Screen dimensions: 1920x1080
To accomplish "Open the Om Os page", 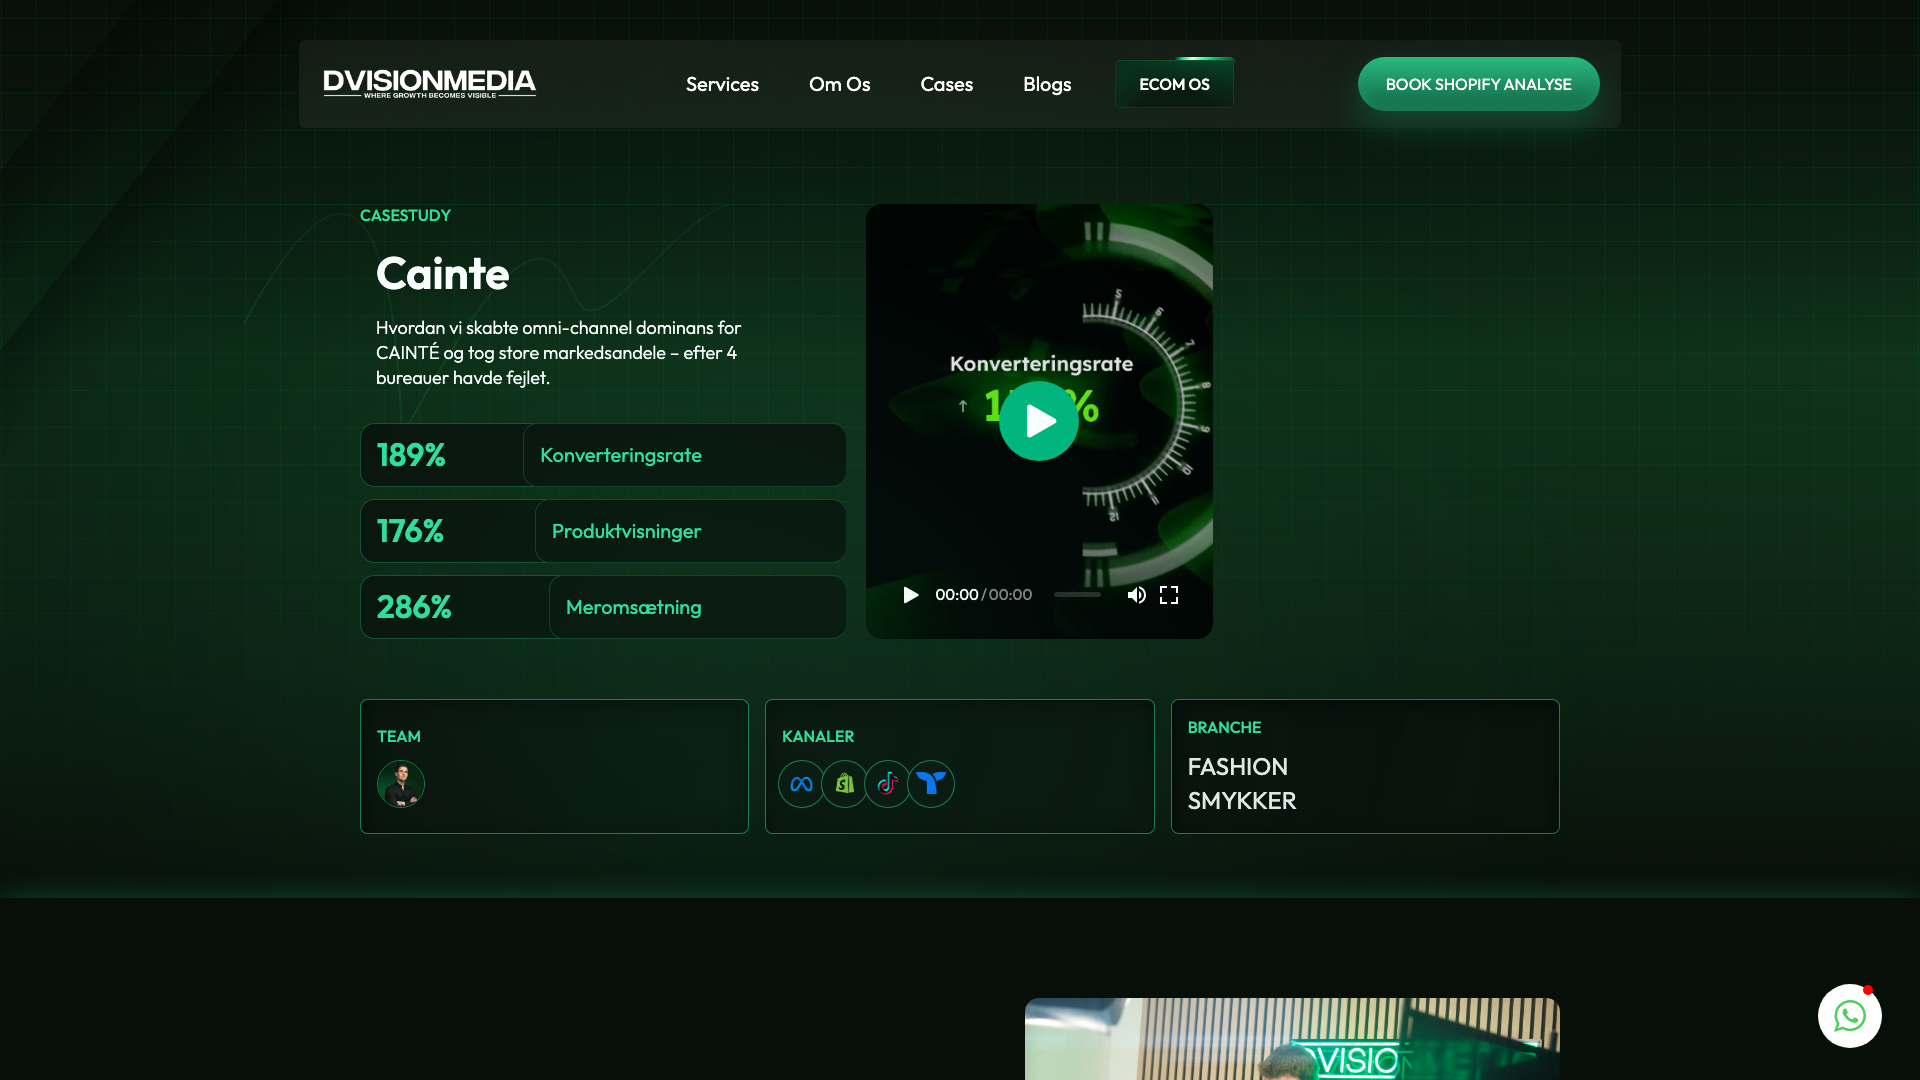I will click(x=839, y=84).
